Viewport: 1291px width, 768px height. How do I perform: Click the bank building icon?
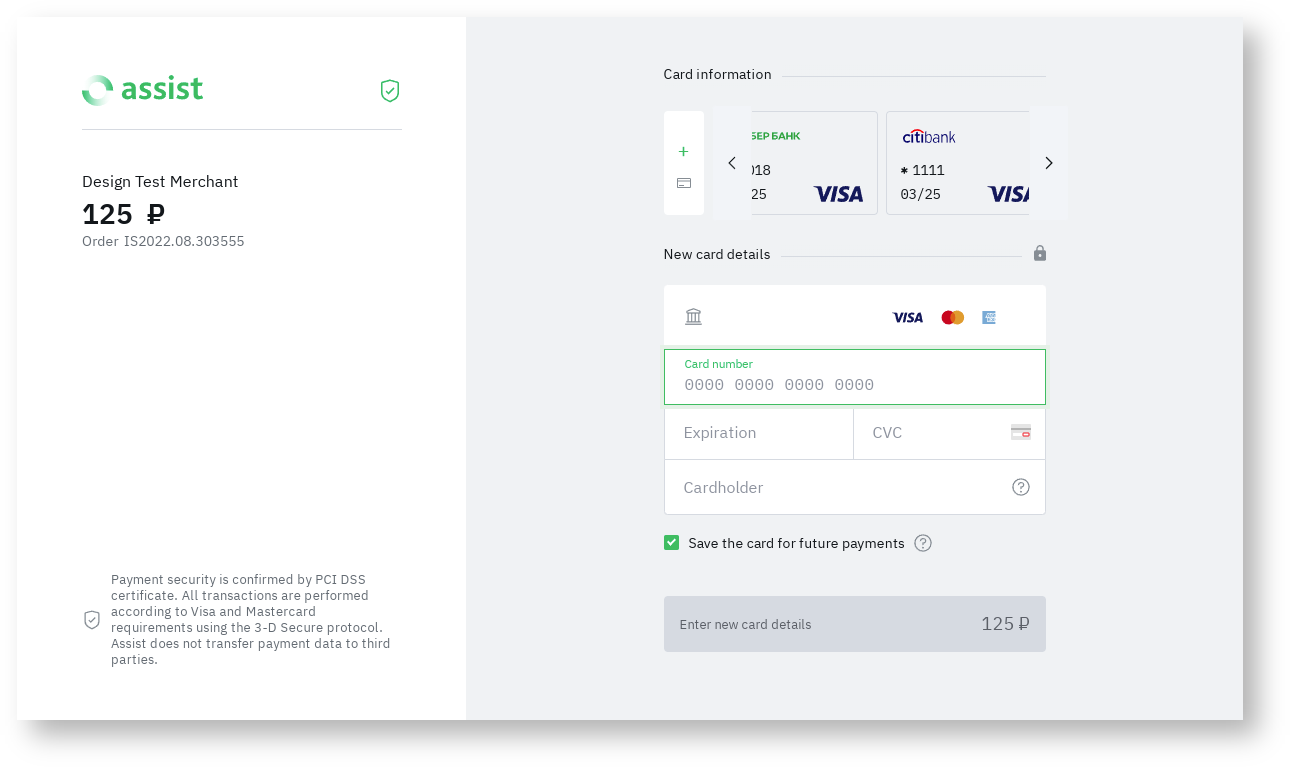pos(693,317)
